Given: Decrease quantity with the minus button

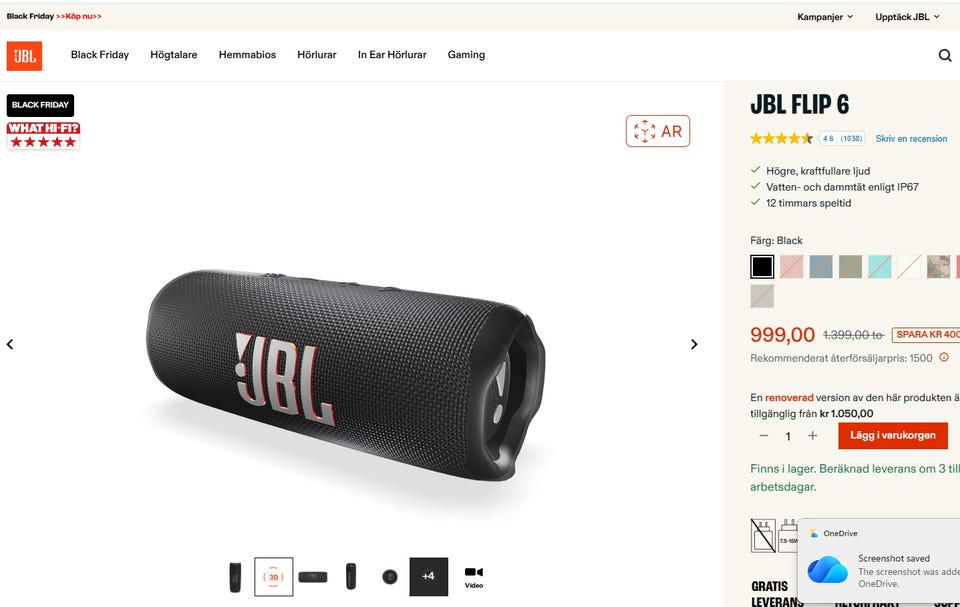Looking at the screenshot, I should click(x=763, y=435).
